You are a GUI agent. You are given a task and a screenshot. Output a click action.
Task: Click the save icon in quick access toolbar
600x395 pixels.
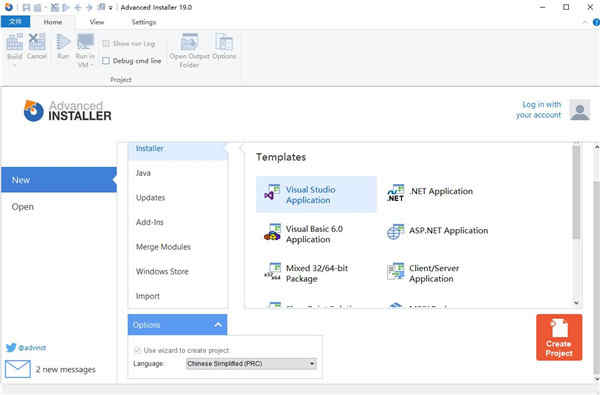[26, 7]
